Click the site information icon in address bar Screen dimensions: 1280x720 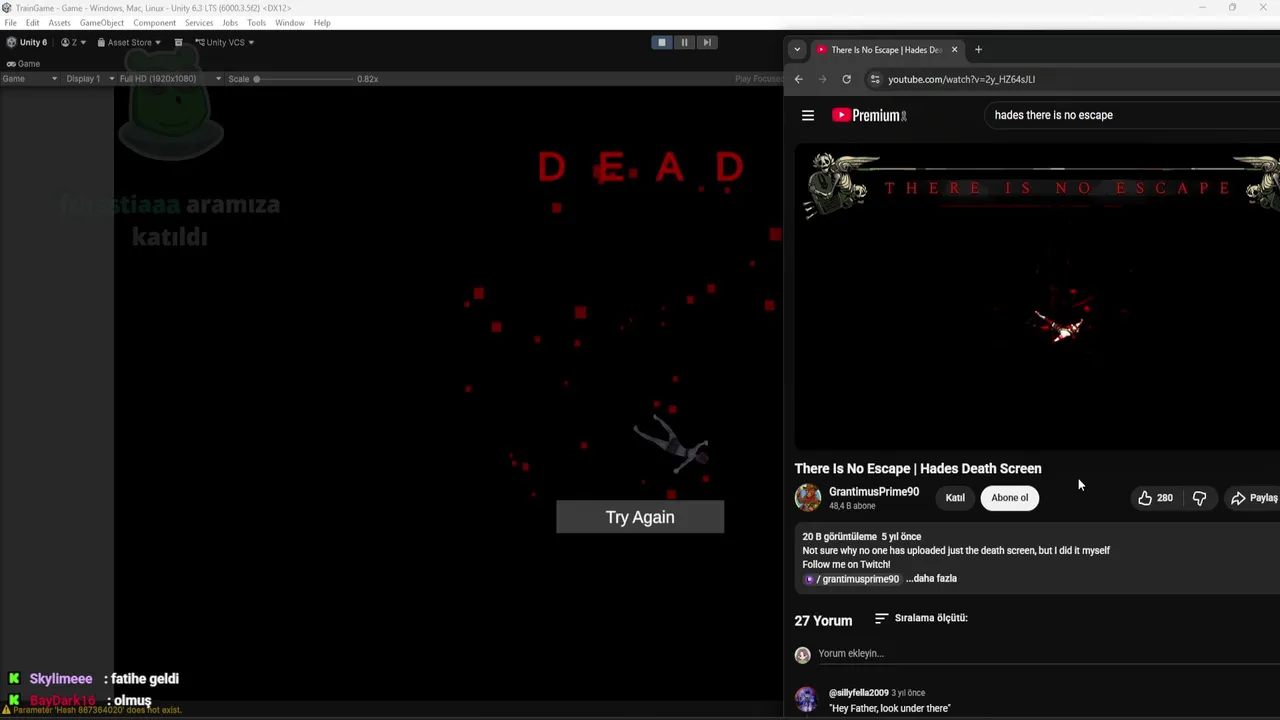coord(875,79)
